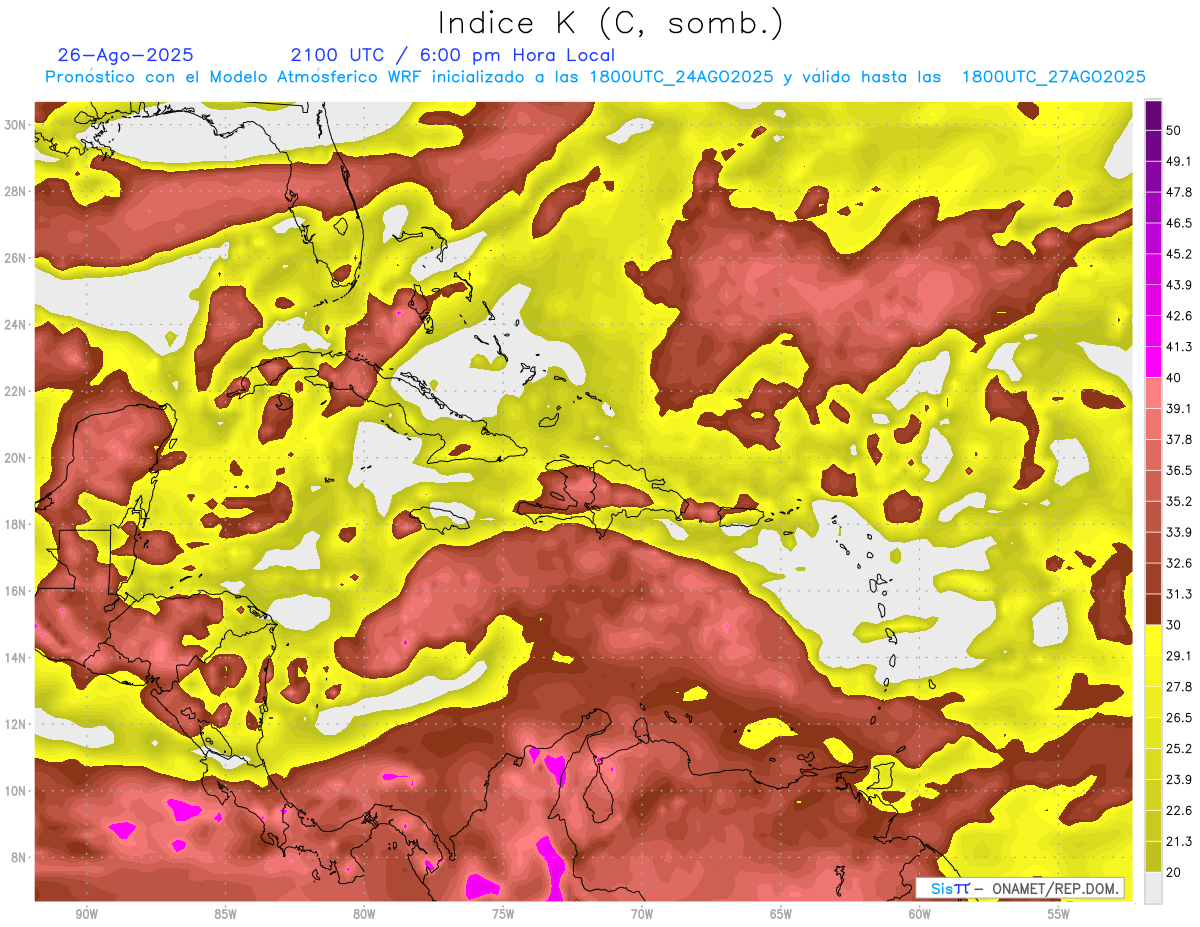Screen dimensions: 1200x927
Task: Click the time label "2100 UTC / 6:00 pm Hora Local"
Action: [453, 55]
